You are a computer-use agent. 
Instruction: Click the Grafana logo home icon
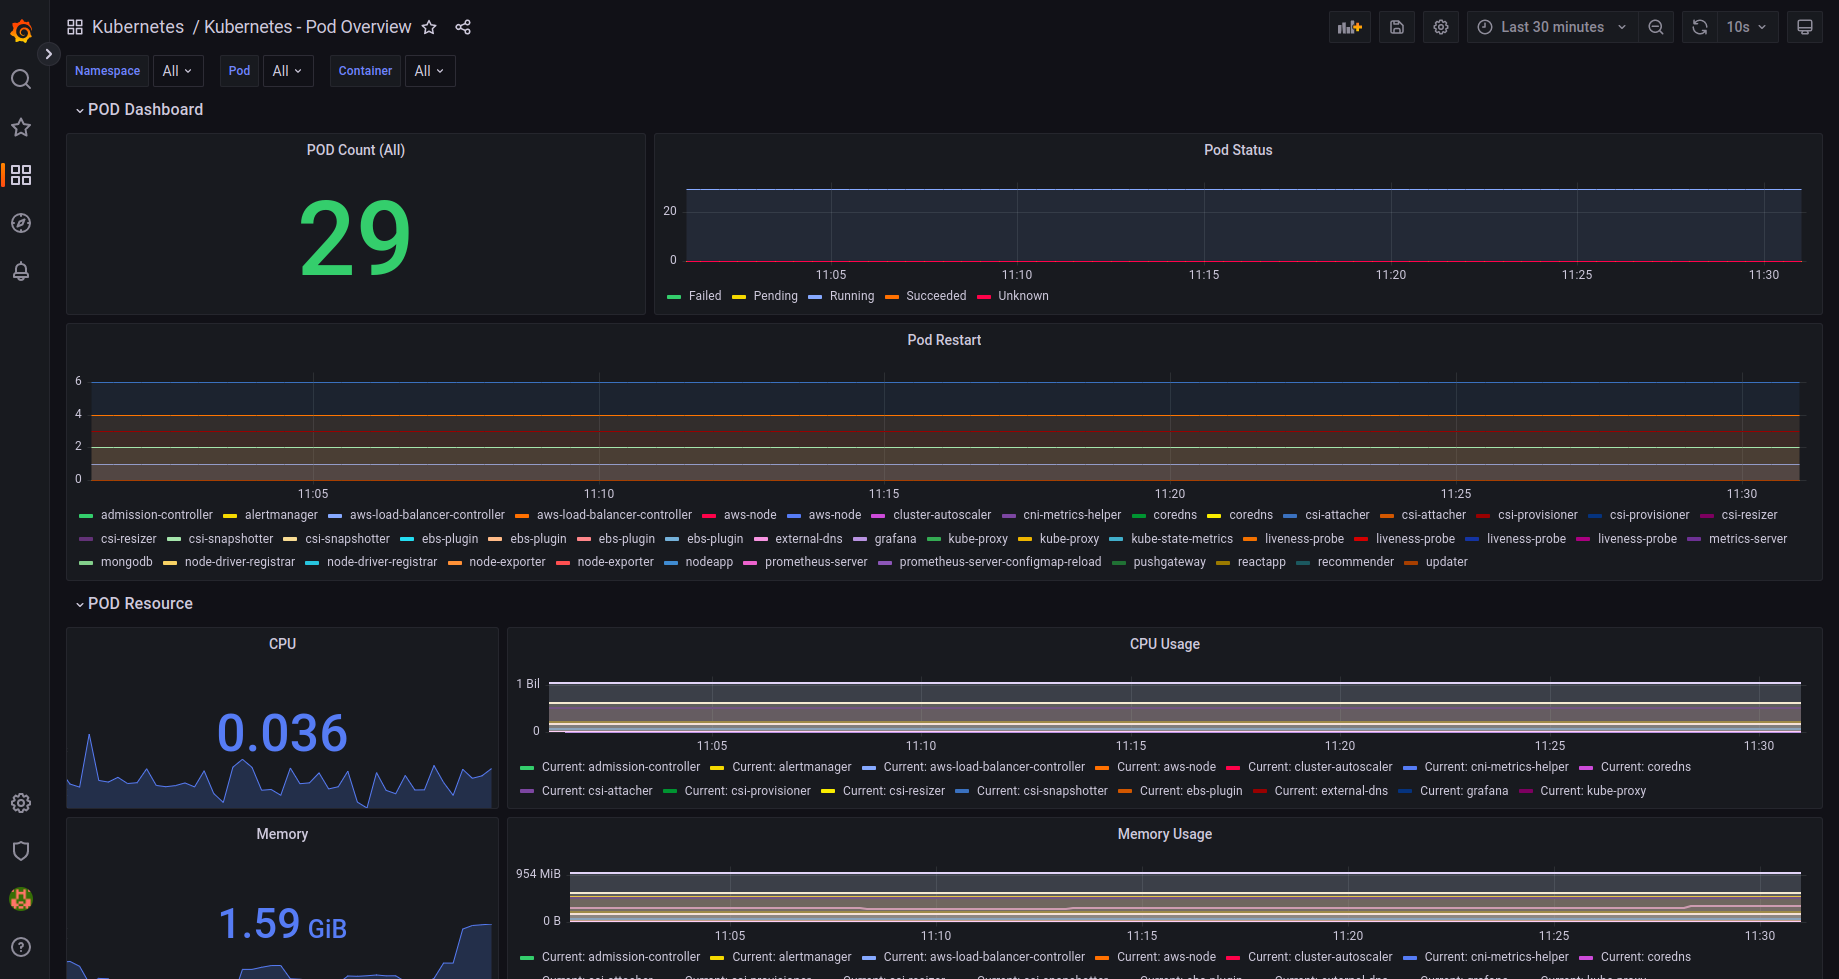click(x=21, y=32)
